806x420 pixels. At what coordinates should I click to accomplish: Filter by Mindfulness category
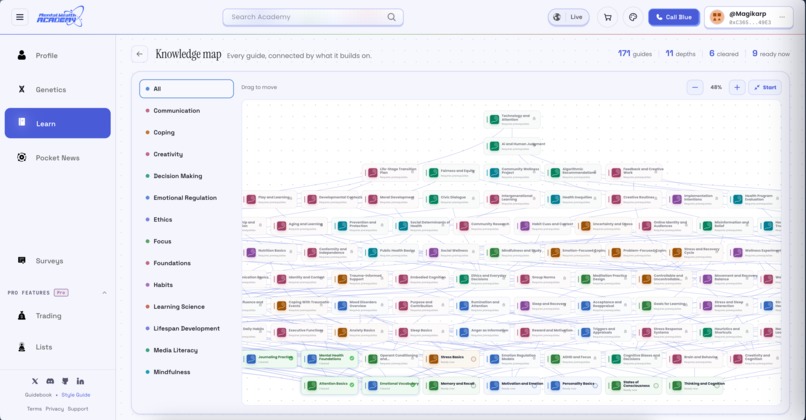[x=186, y=372]
